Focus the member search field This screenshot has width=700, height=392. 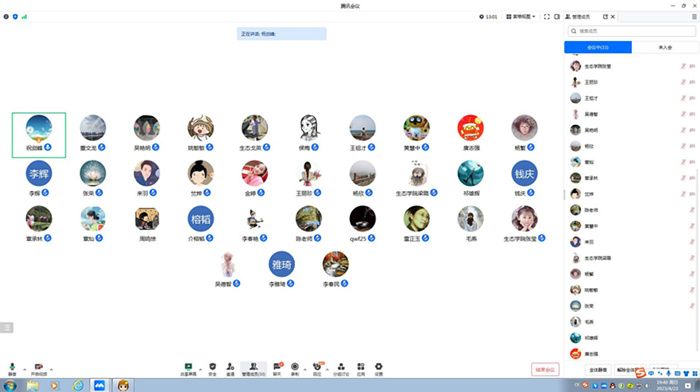pos(632,31)
